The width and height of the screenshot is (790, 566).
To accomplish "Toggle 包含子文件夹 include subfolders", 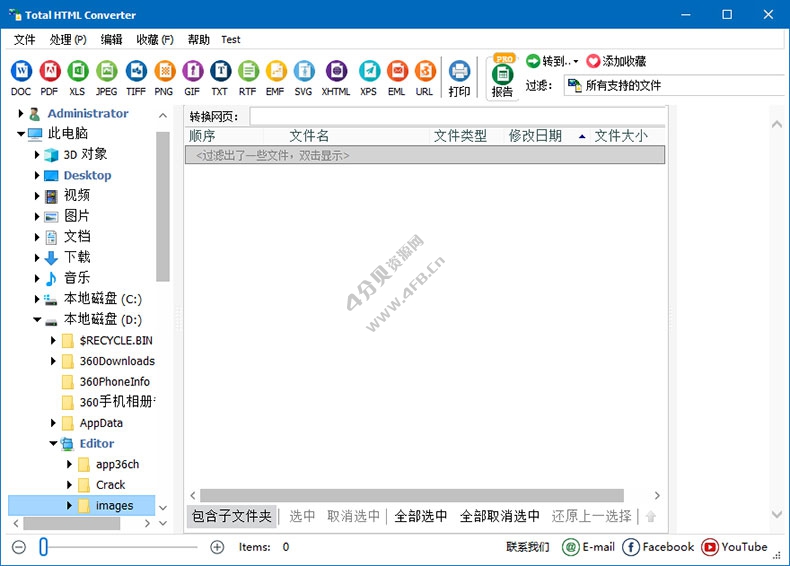I will 232,516.
